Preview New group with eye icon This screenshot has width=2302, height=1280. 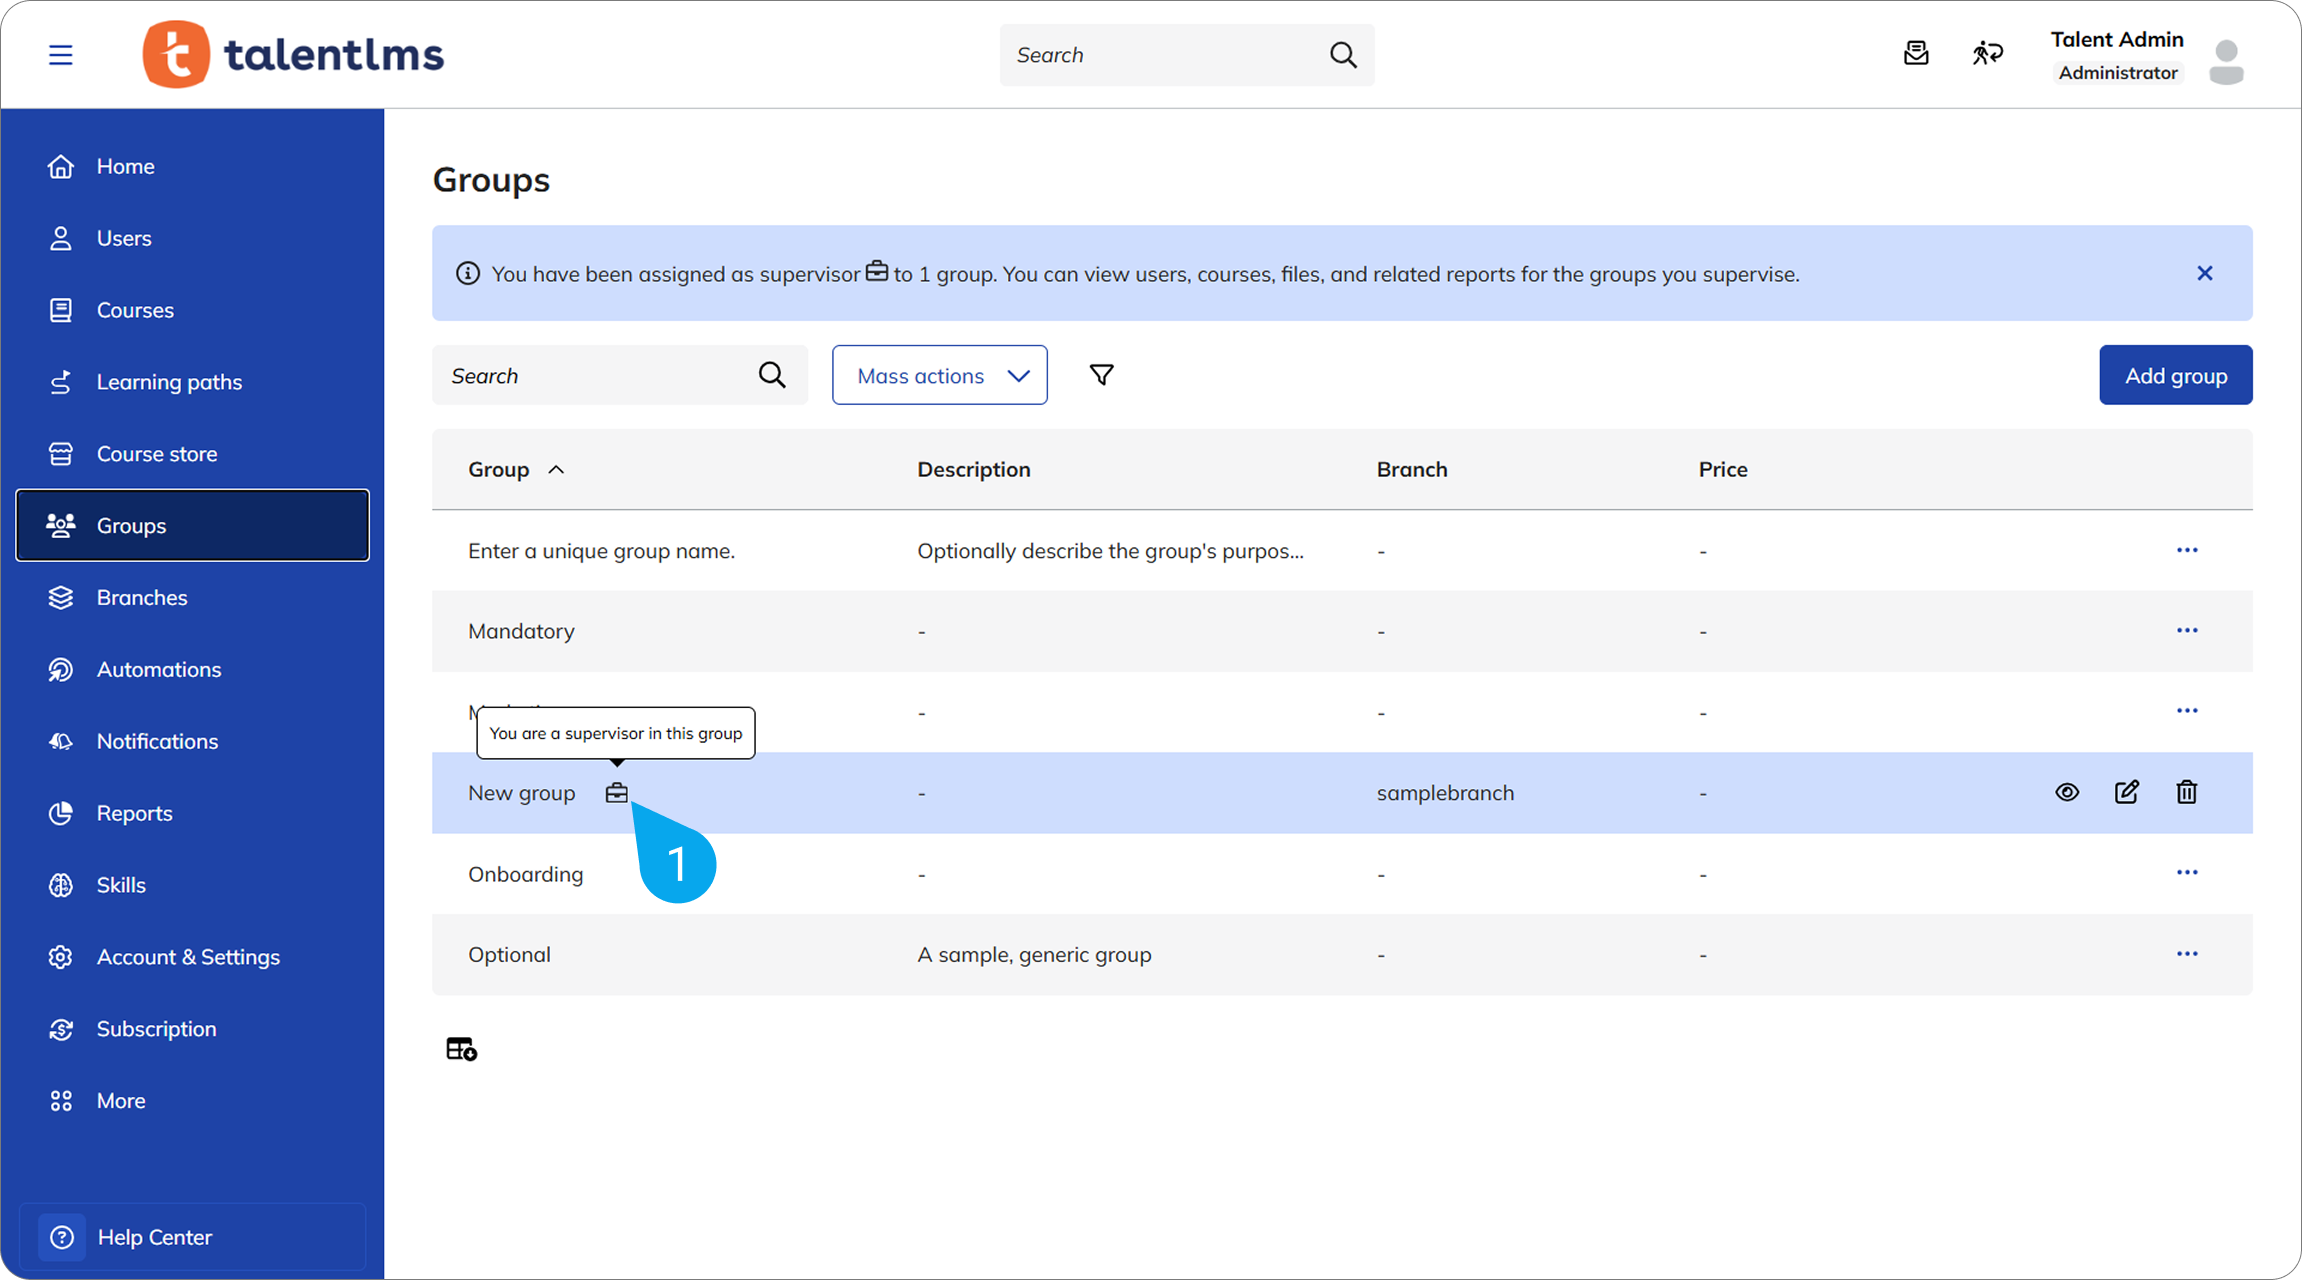click(2067, 792)
